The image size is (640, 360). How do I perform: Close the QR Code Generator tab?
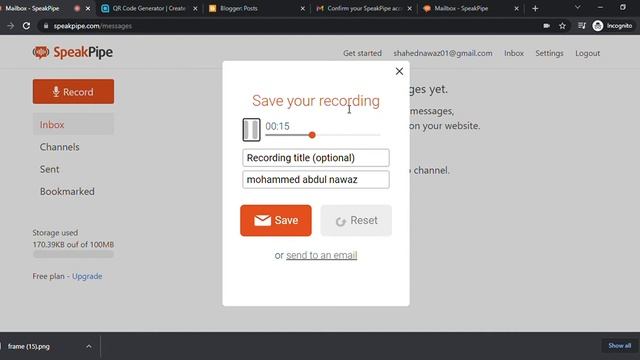(195, 9)
